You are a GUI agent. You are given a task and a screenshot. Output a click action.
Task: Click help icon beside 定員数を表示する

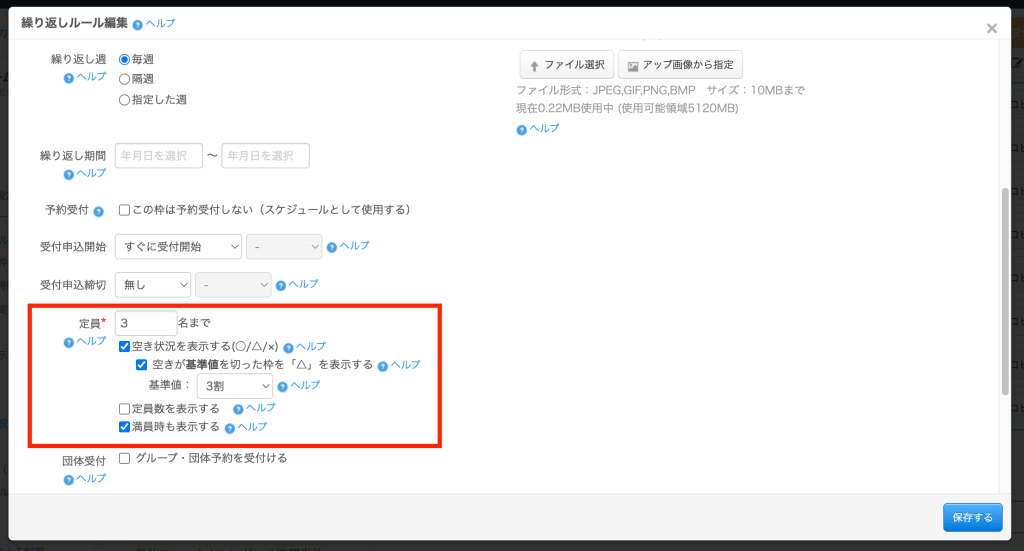coord(238,409)
